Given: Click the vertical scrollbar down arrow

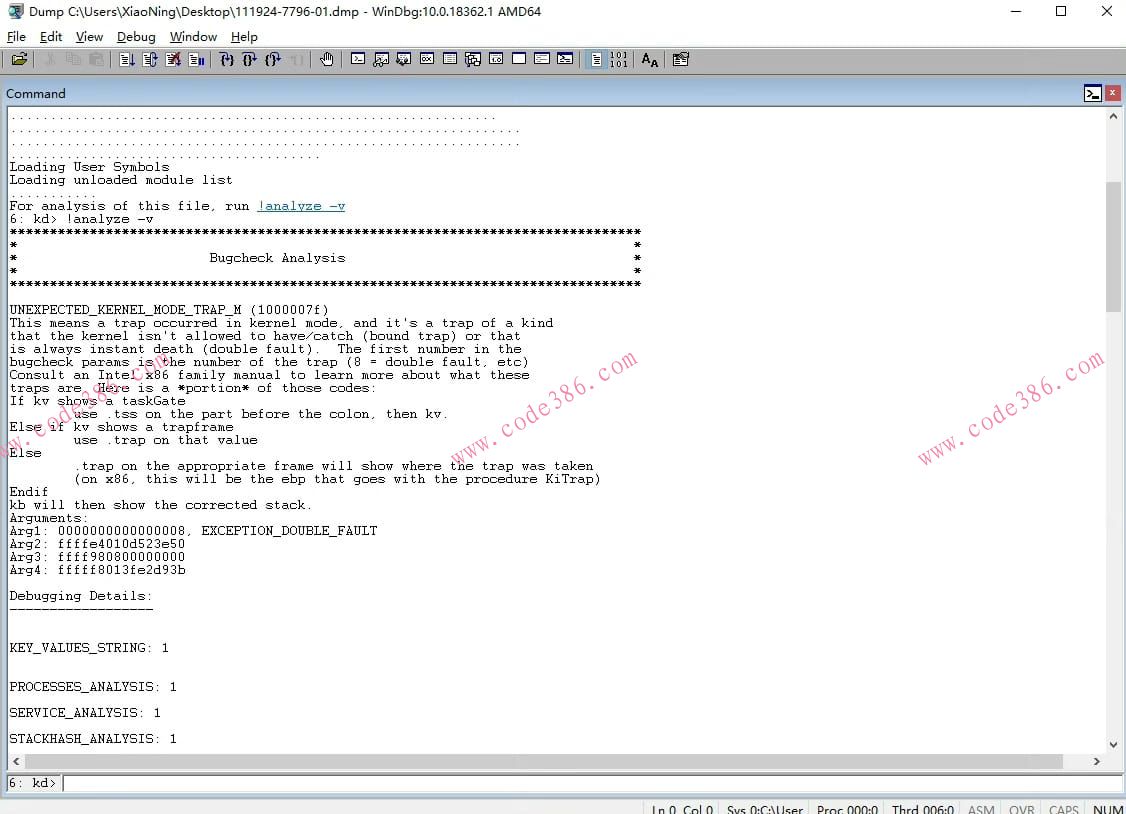Looking at the screenshot, I should point(1113,745).
